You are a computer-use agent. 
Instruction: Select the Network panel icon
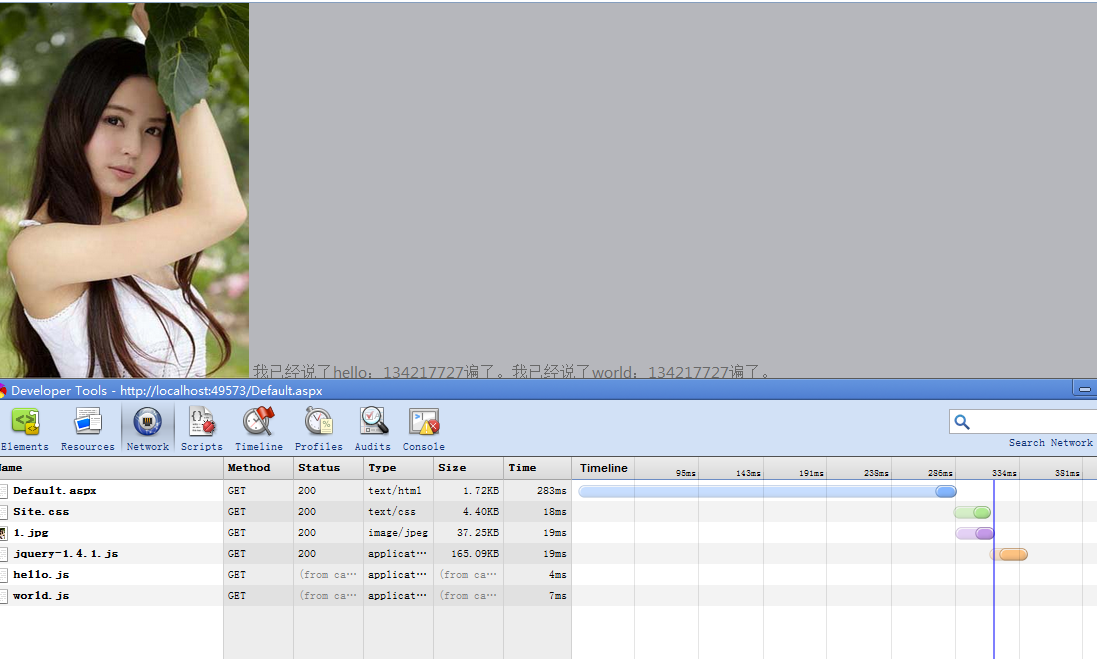tap(148, 423)
